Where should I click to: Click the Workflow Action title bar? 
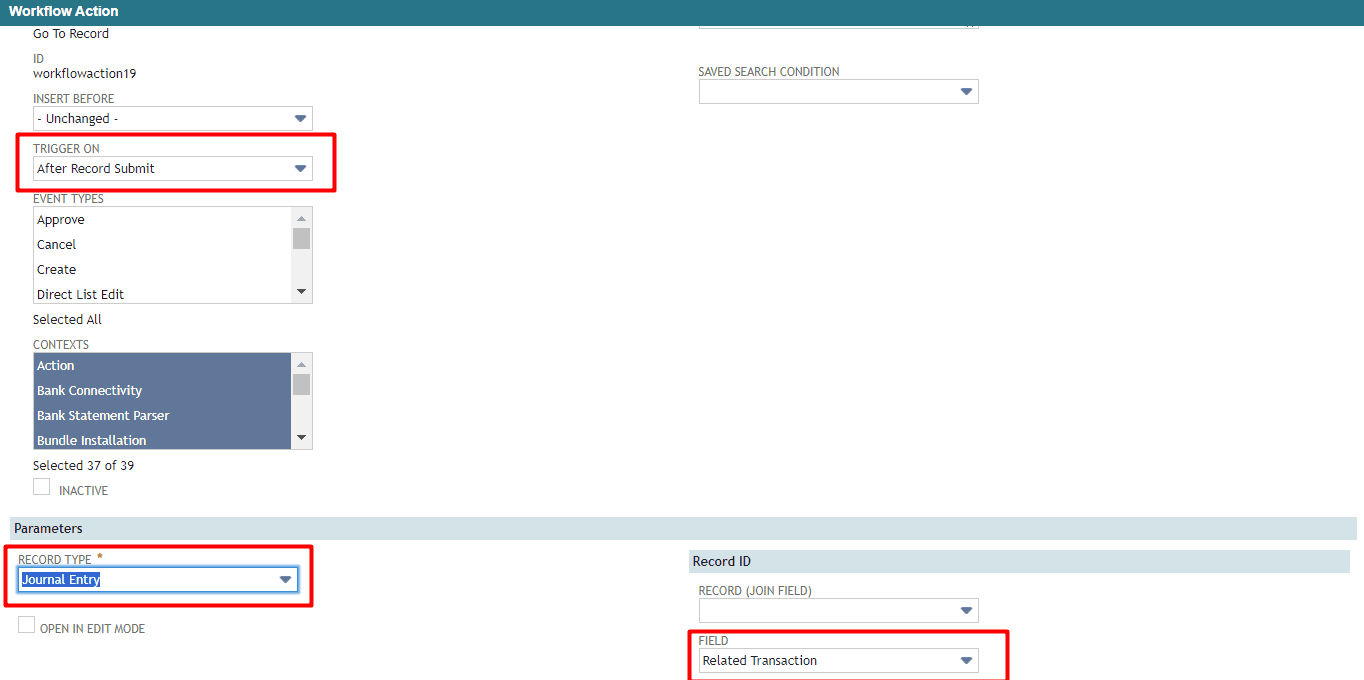tap(682, 12)
